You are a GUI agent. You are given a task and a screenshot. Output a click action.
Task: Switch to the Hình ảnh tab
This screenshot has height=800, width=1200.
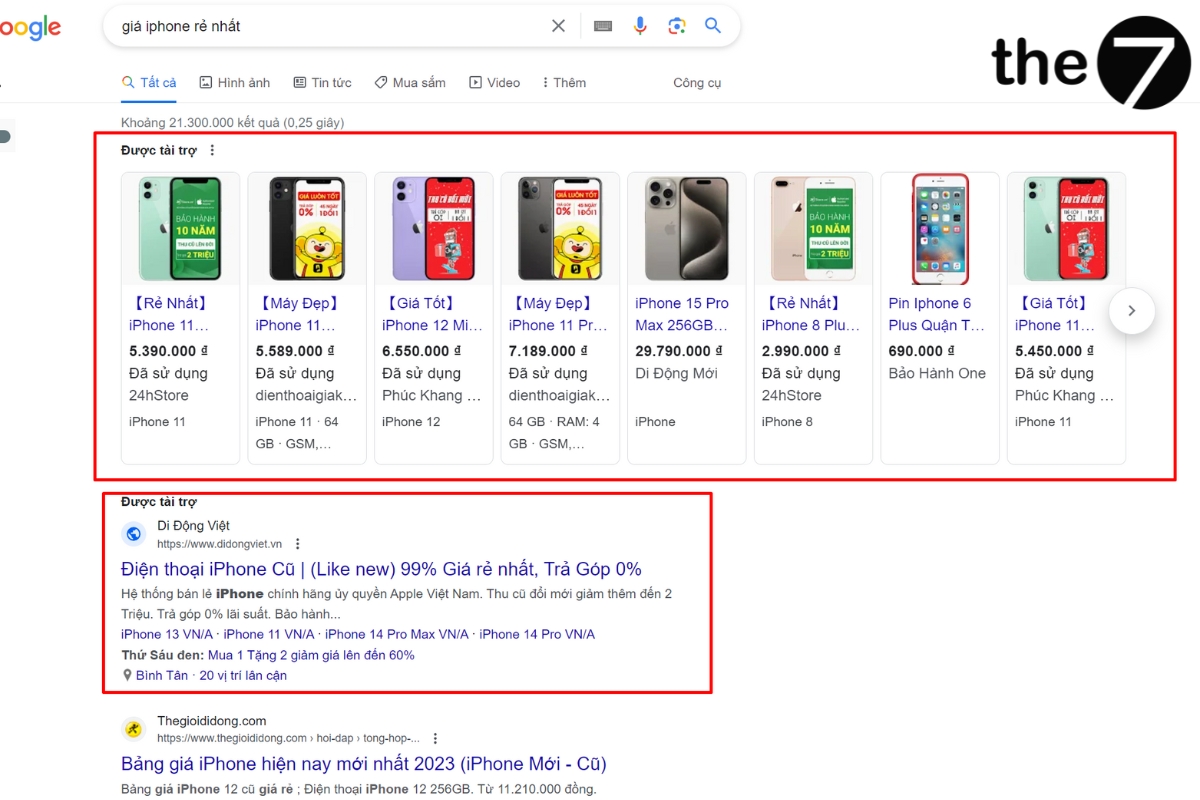coord(234,82)
